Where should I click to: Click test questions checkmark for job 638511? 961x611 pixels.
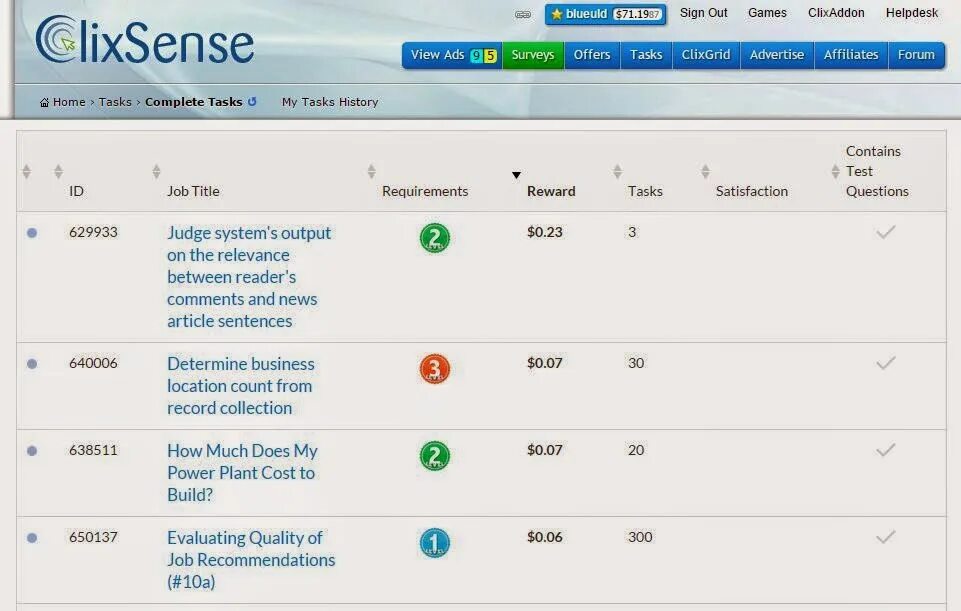pyautogui.click(x=886, y=450)
